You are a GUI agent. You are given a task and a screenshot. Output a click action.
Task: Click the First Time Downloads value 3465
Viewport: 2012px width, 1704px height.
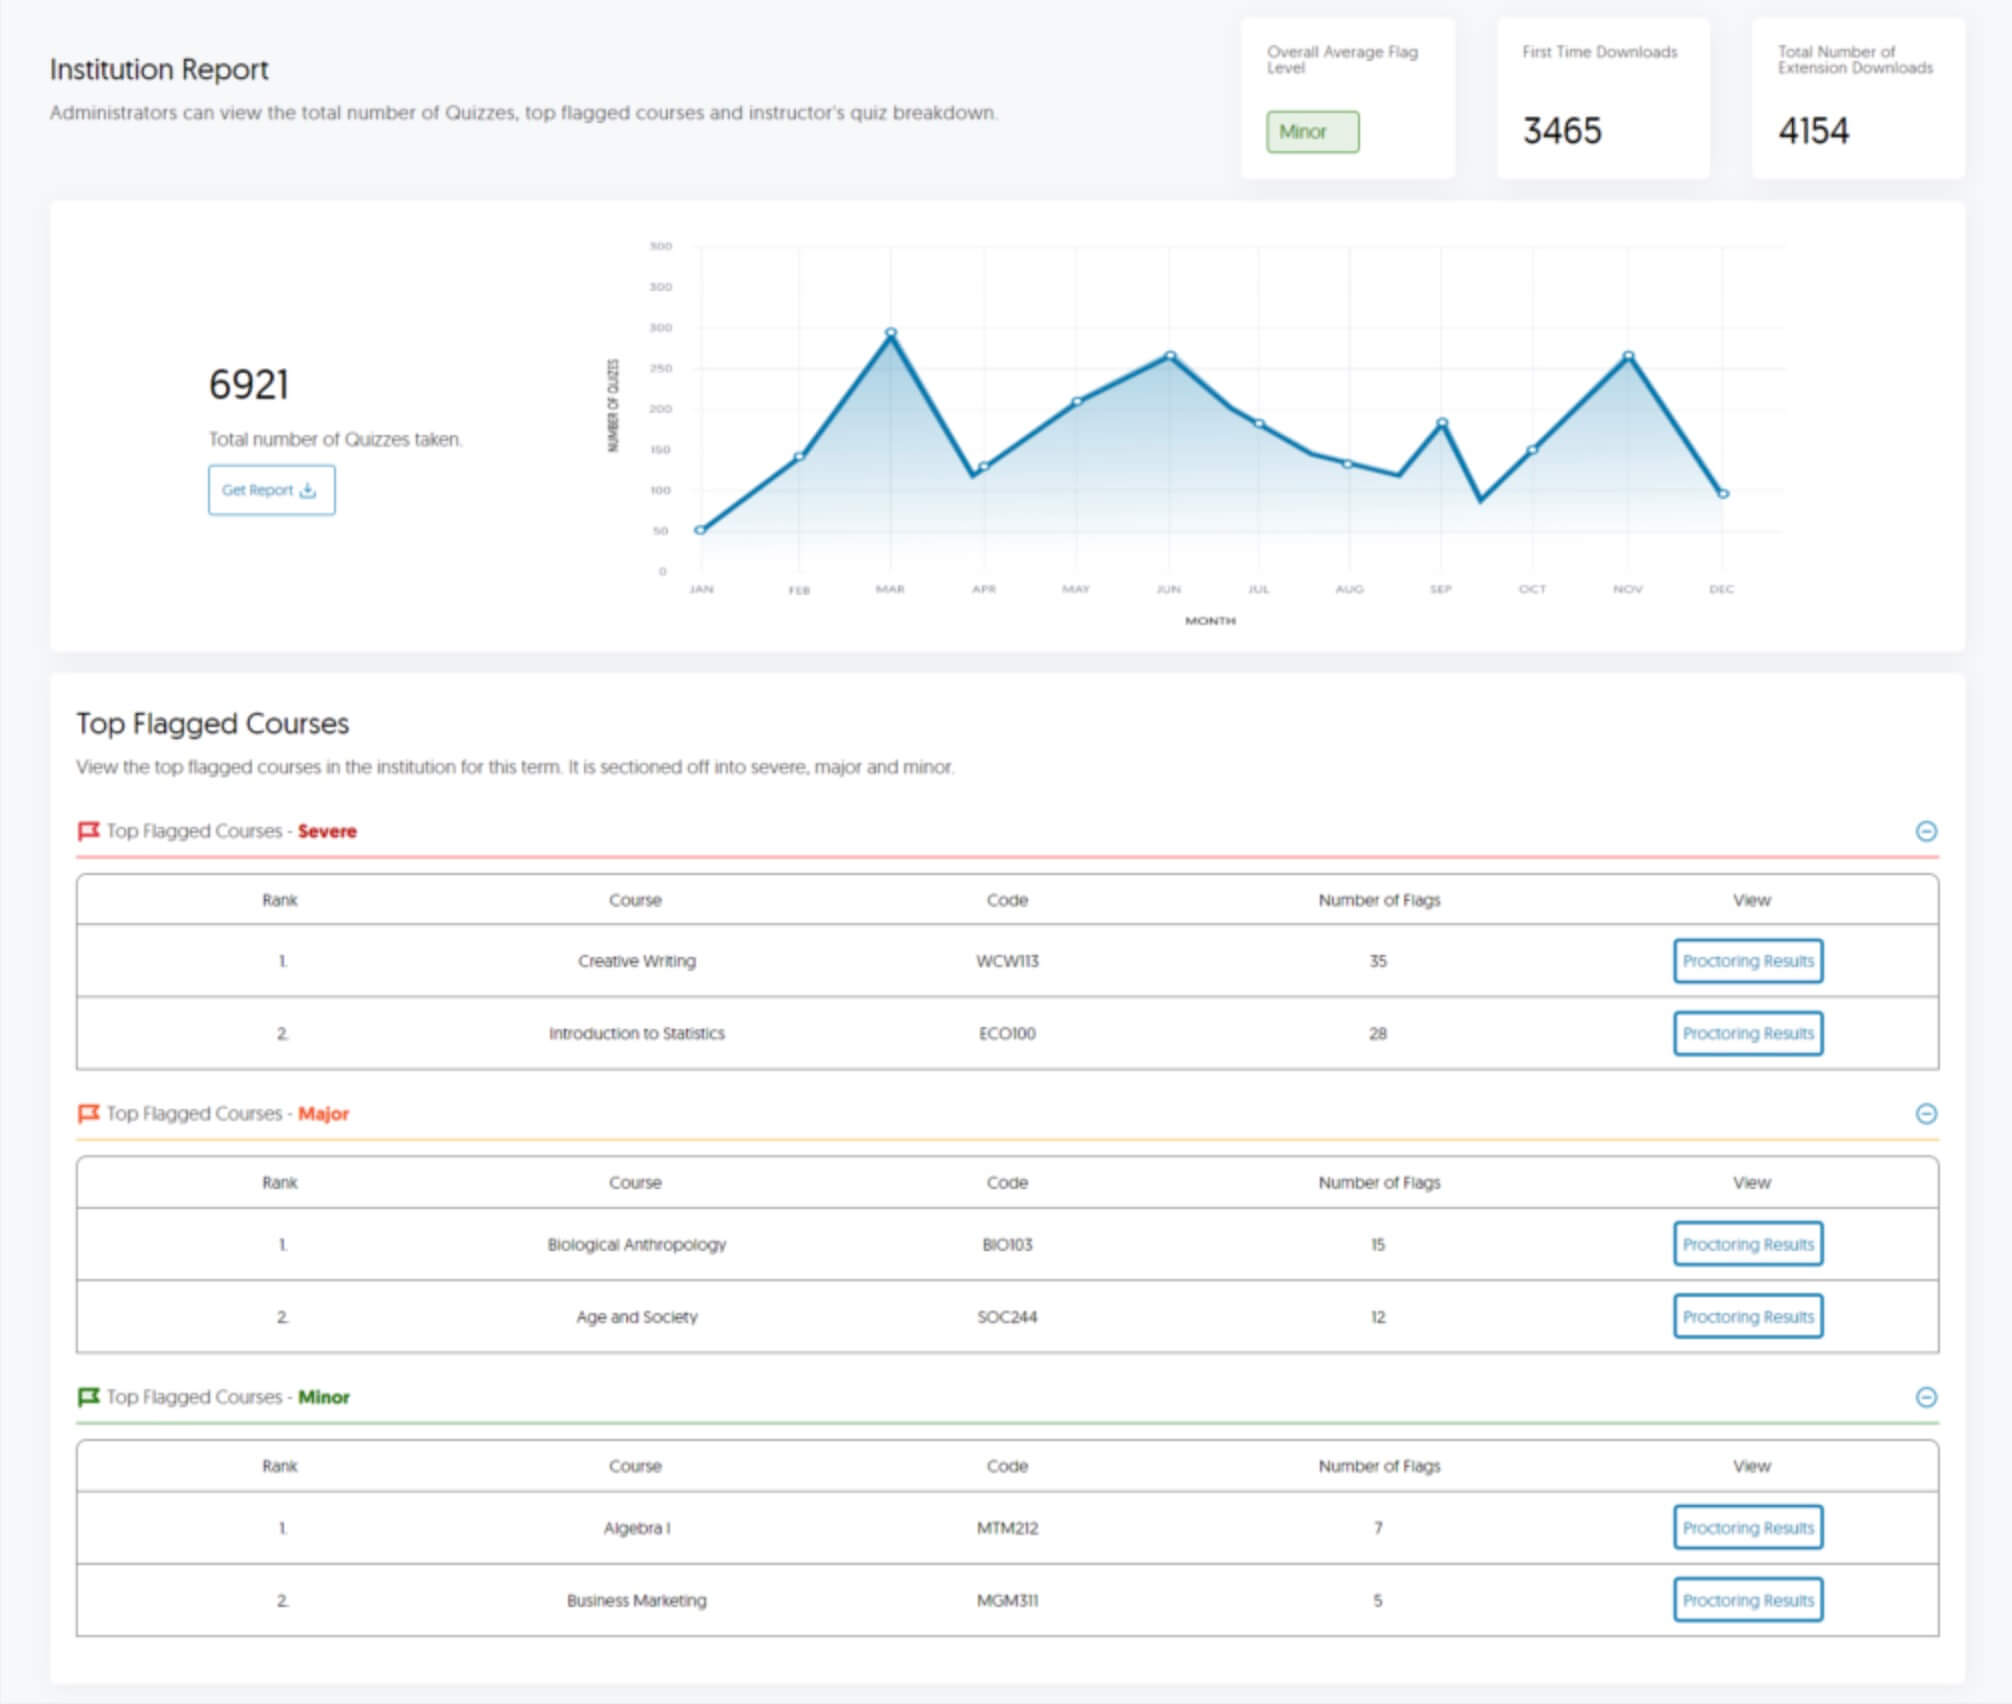point(1562,131)
